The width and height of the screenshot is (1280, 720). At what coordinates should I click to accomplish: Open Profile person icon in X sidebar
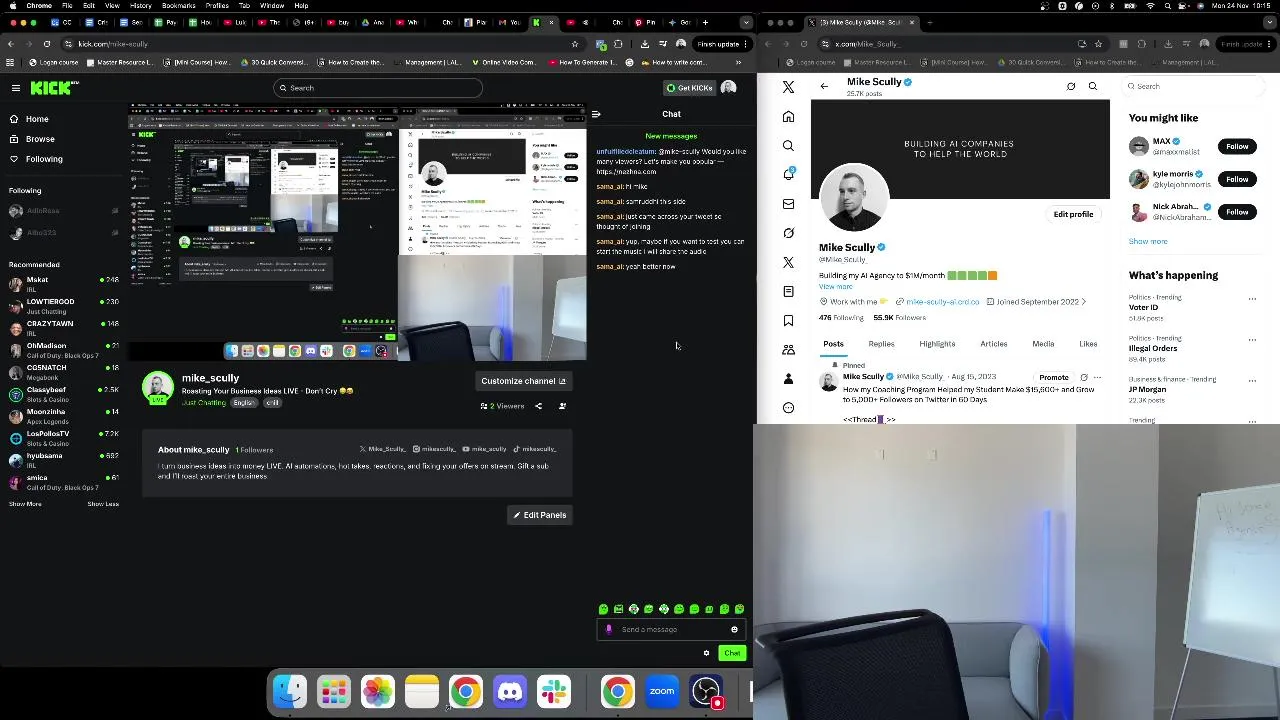pos(788,379)
